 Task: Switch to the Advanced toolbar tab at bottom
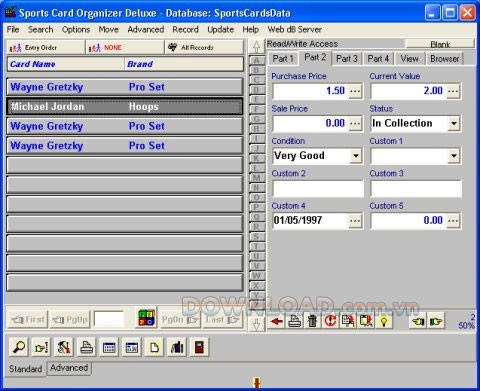(69, 368)
